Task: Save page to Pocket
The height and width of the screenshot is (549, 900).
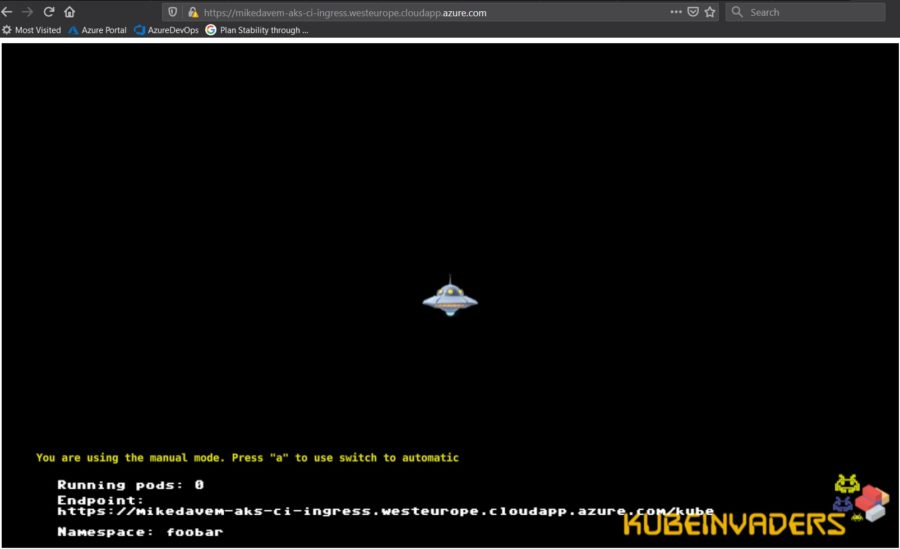Action: pos(693,12)
